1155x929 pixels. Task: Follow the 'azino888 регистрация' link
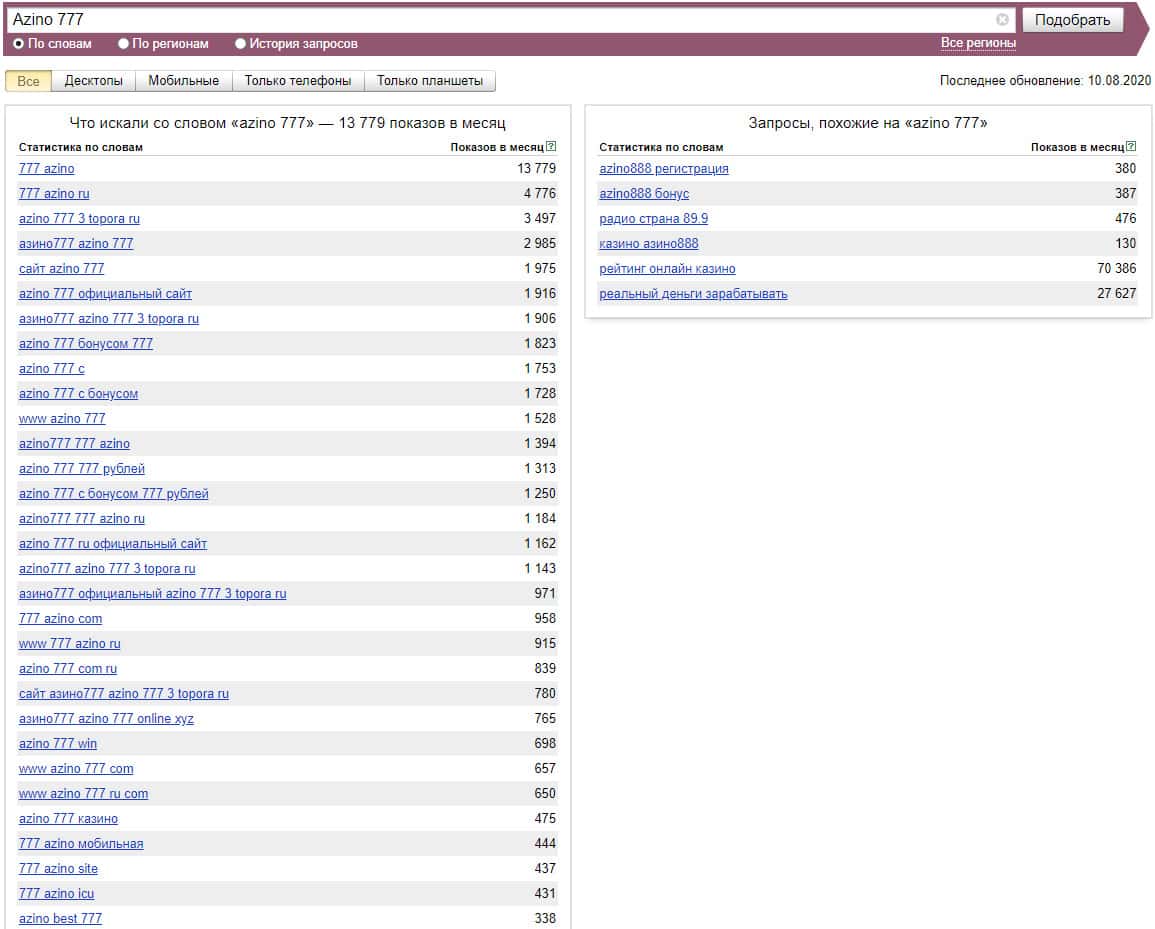pyautogui.click(x=664, y=169)
